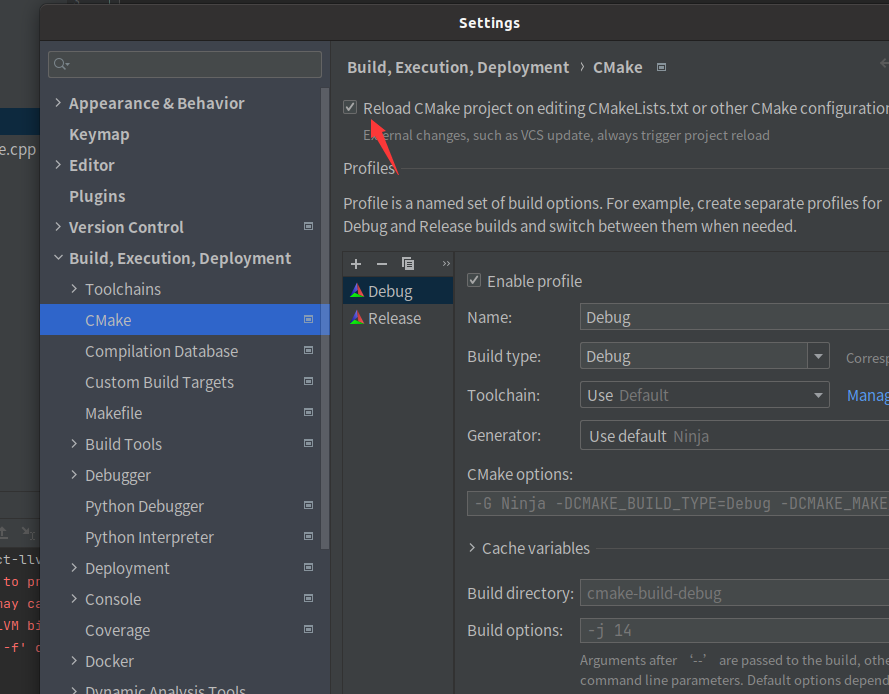This screenshot has width=889, height=694.
Task: Show more profile toolbar actions
Action: 446,264
